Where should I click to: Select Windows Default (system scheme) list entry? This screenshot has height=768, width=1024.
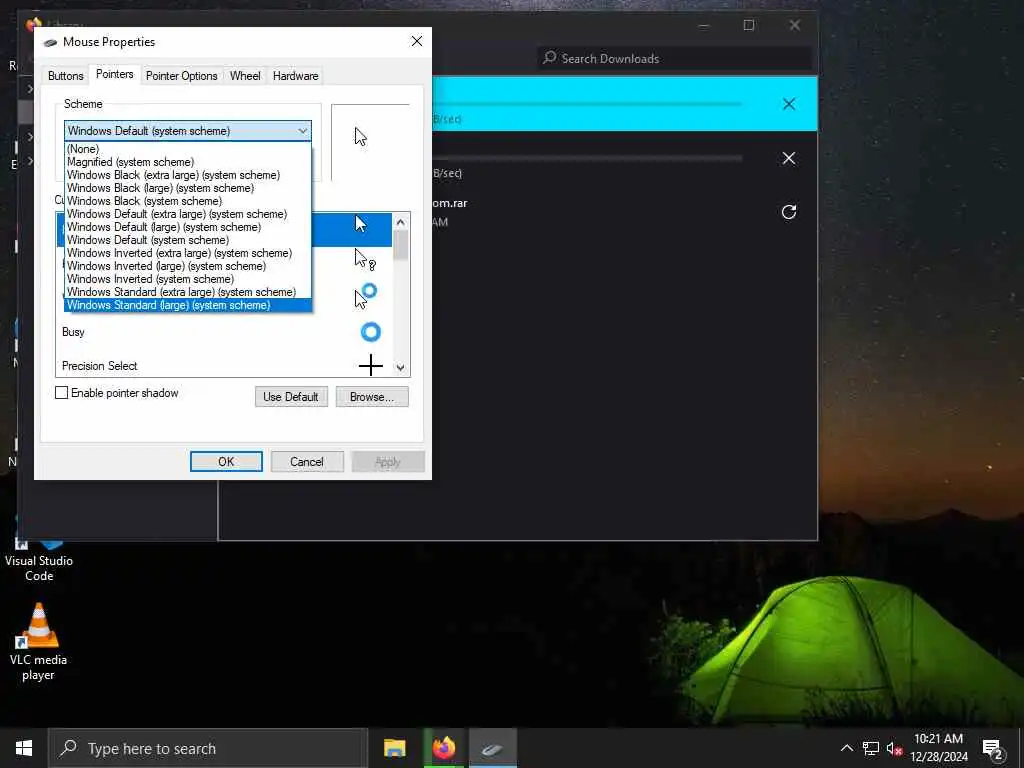point(188,240)
